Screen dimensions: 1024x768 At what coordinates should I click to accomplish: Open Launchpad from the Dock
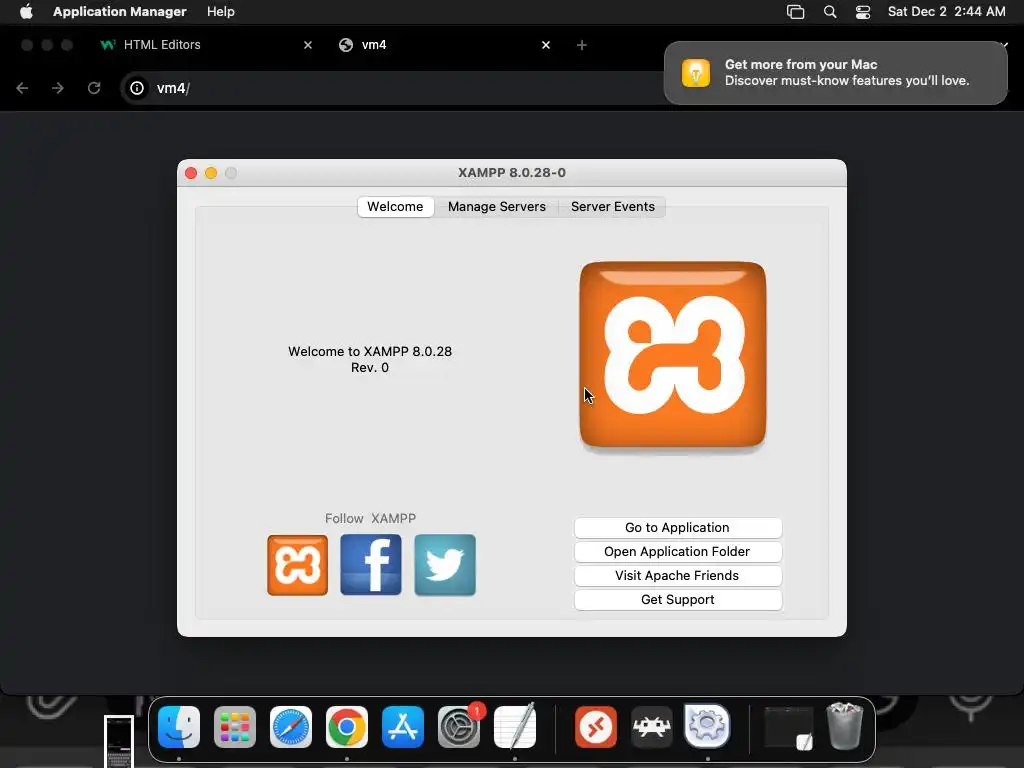[x=234, y=727]
